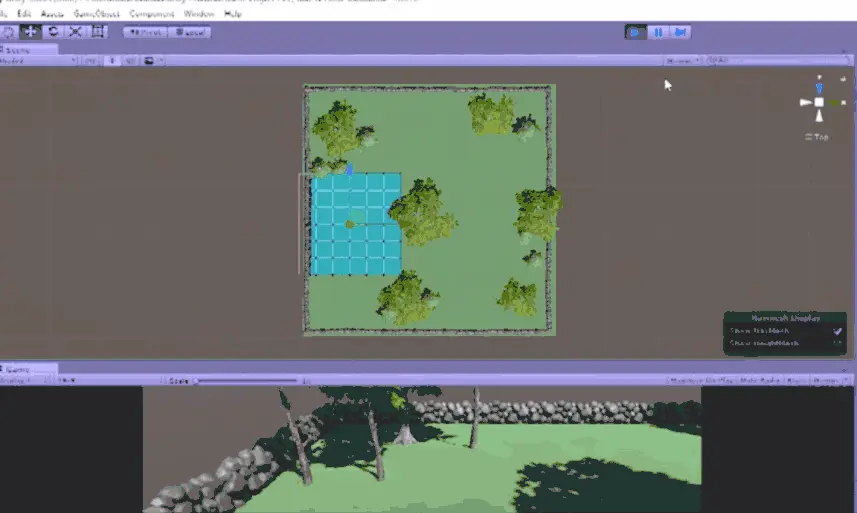Click the center cube of orientation gizmo
The height and width of the screenshot is (513, 857).
[x=819, y=102]
